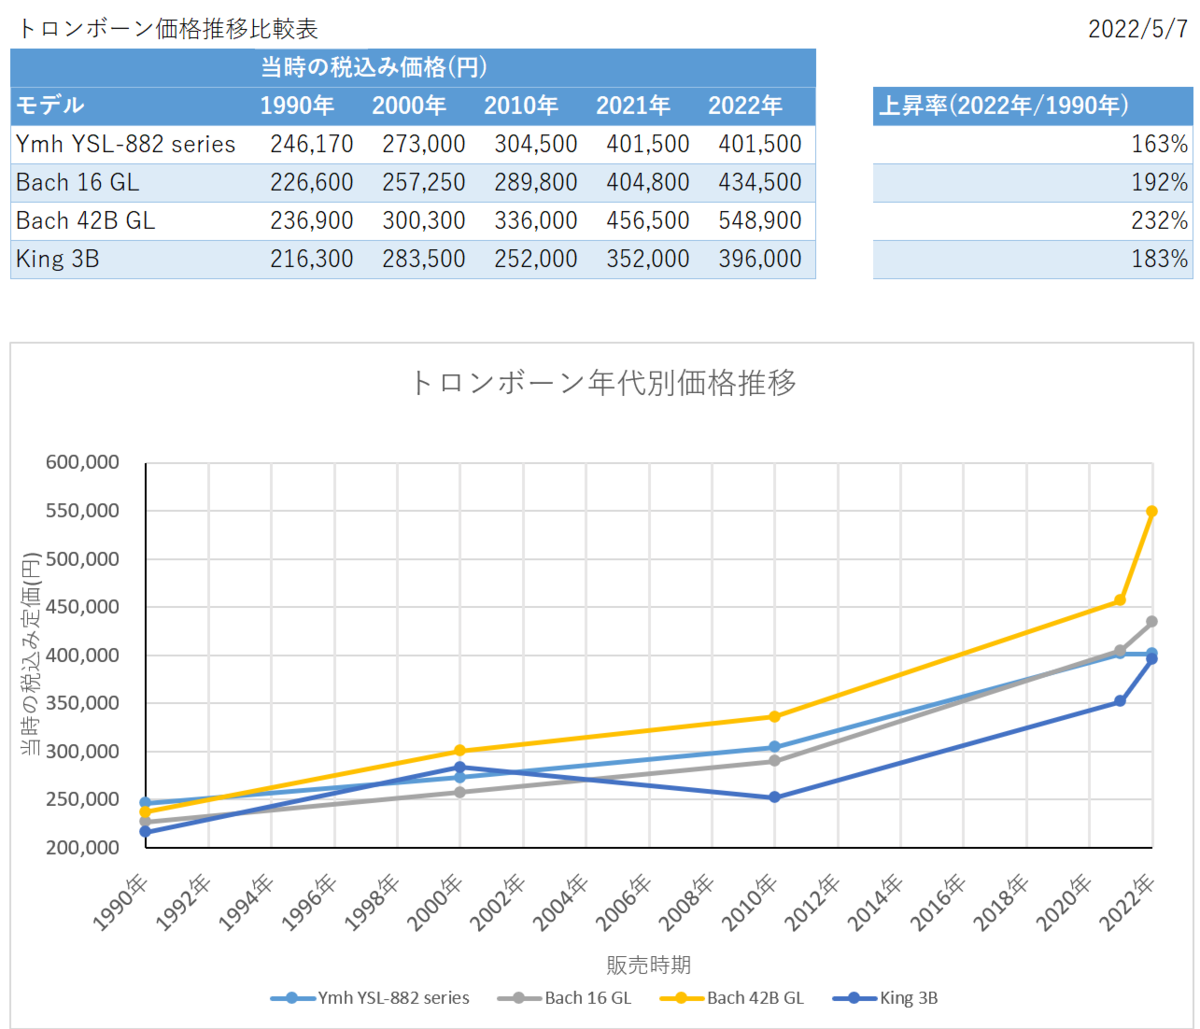Click the date 2022/5/7
Screen dimensions: 1200x1029
click(x=1139, y=29)
